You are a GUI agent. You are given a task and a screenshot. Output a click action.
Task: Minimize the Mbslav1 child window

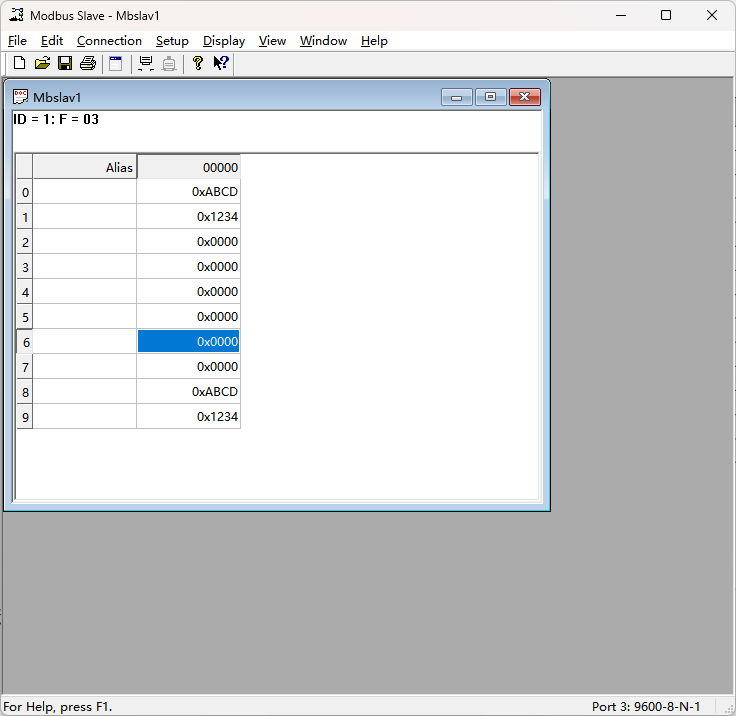[456, 97]
